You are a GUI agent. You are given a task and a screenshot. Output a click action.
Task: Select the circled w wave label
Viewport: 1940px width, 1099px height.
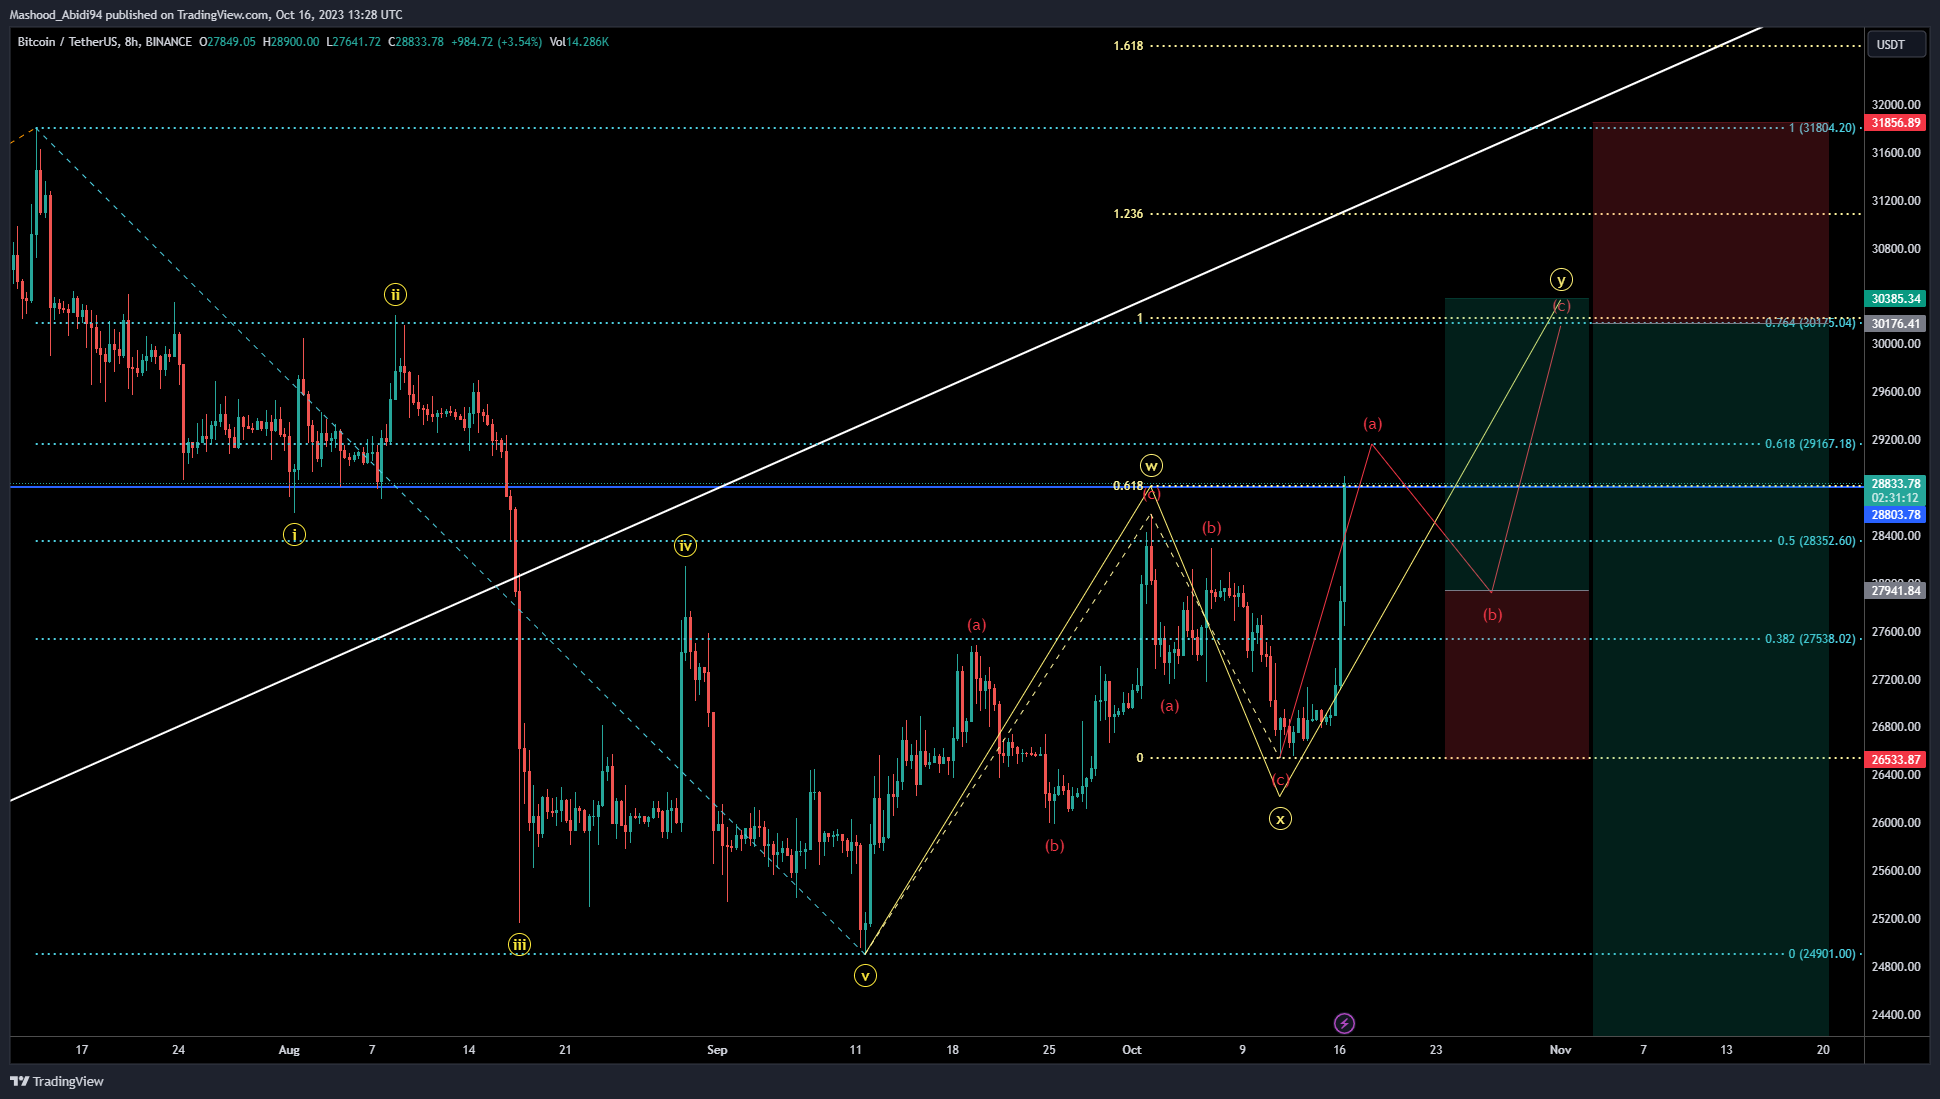tap(1151, 465)
